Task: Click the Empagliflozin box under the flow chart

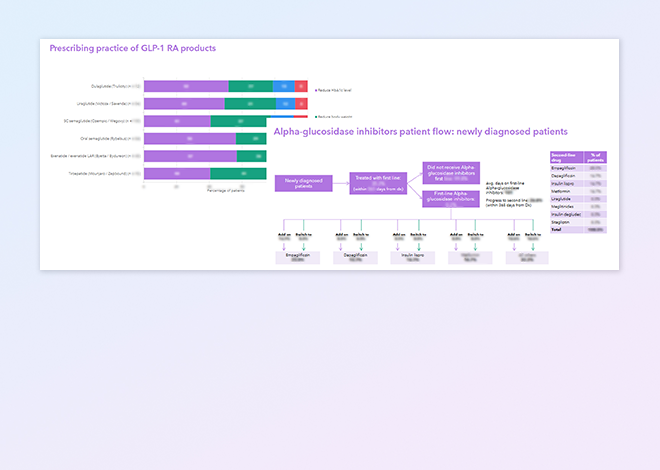Action: click(298, 258)
